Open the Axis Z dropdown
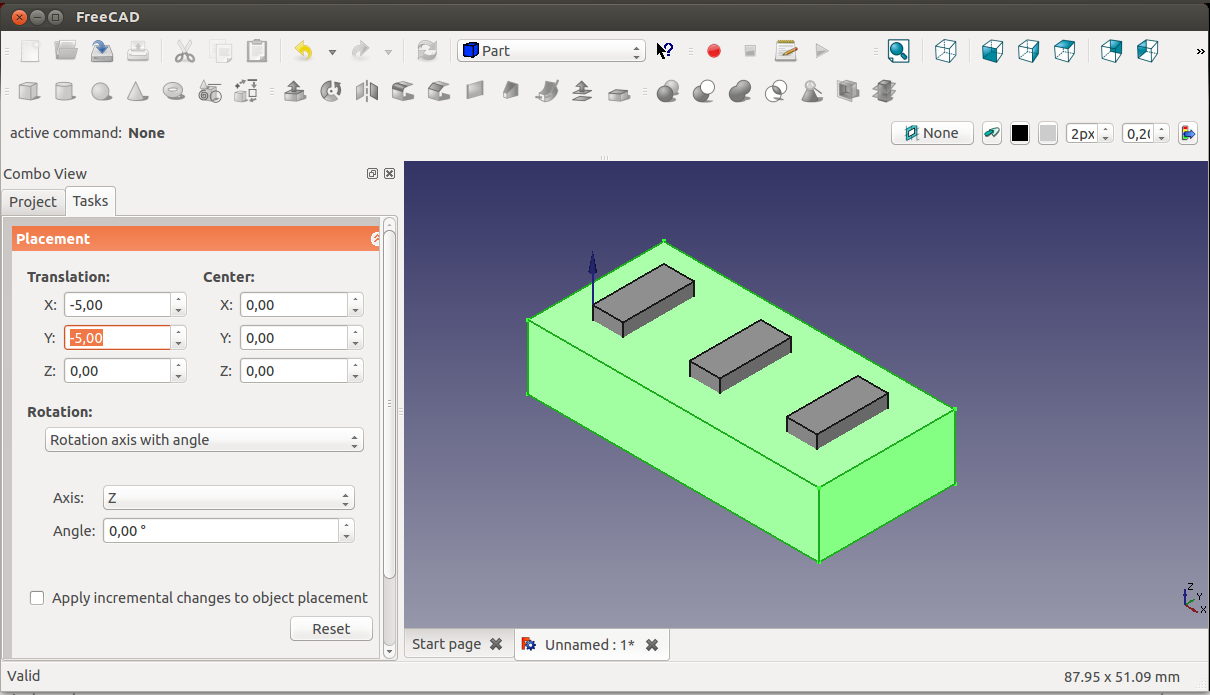The width and height of the screenshot is (1210, 695). (x=228, y=498)
